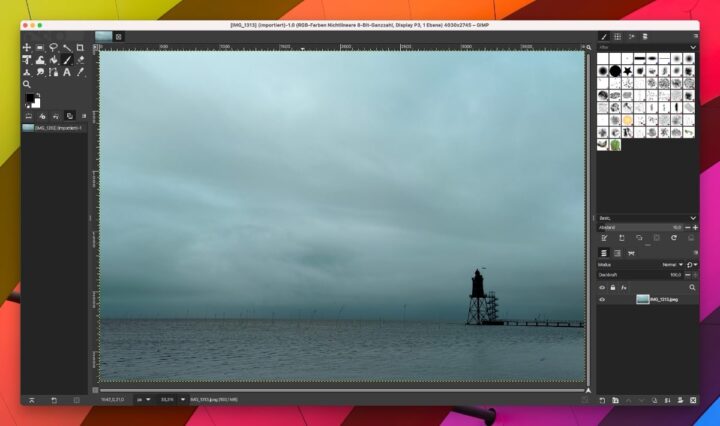This screenshot has height=426, width=720.
Task: Toggle the layers header eye visibility column
Action: point(602,287)
